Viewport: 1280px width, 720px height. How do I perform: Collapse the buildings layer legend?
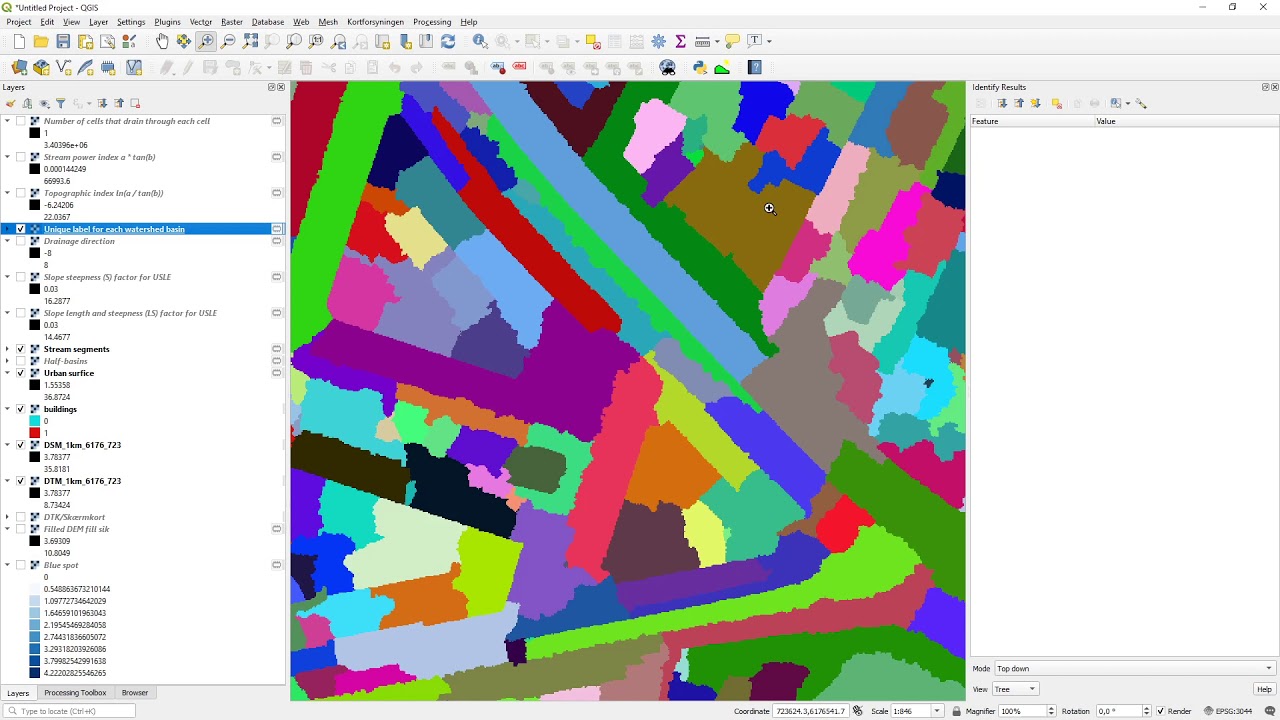pos(8,409)
